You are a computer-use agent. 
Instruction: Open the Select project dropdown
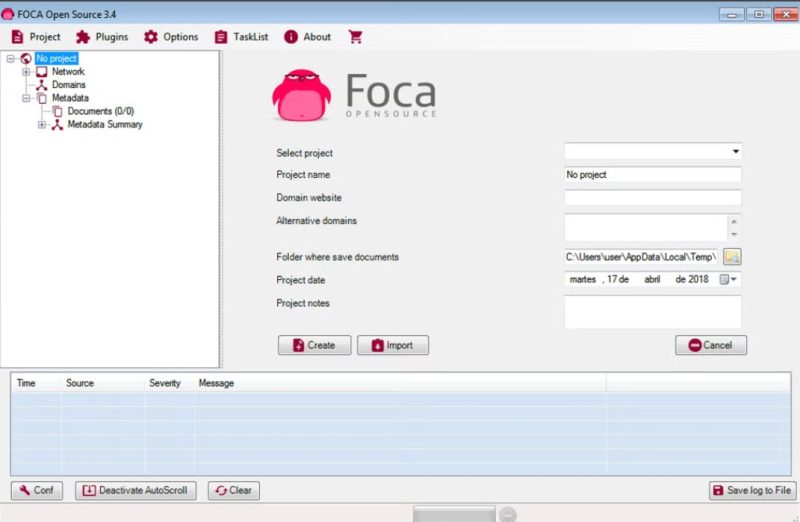tap(735, 152)
